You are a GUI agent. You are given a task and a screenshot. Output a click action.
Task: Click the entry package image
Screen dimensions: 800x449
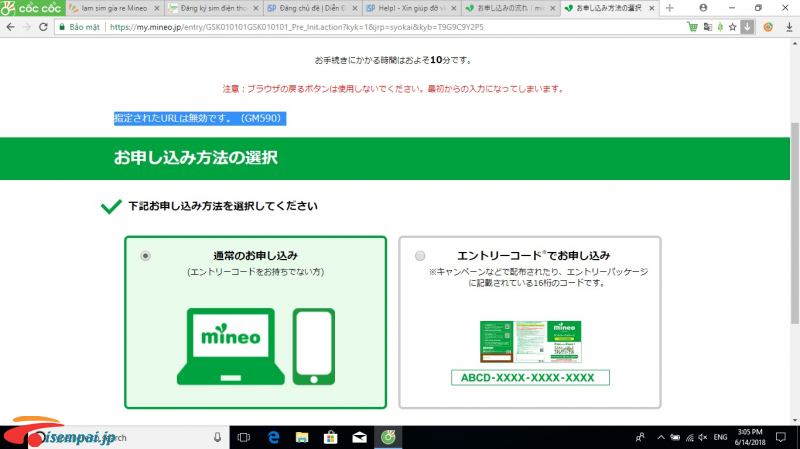pos(531,341)
